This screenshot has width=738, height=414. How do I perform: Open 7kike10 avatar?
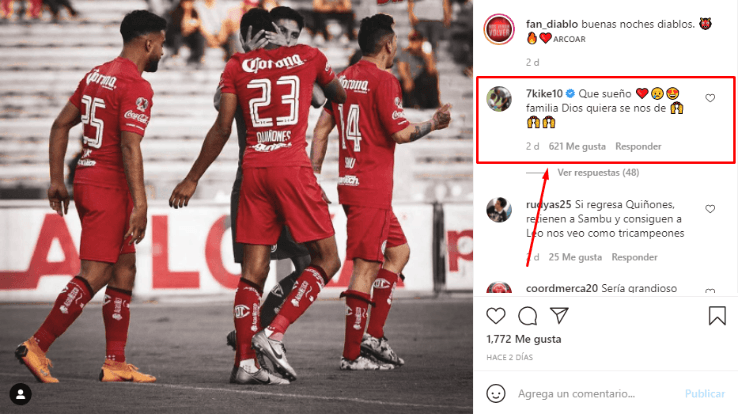pyautogui.click(x=499, y=99)
